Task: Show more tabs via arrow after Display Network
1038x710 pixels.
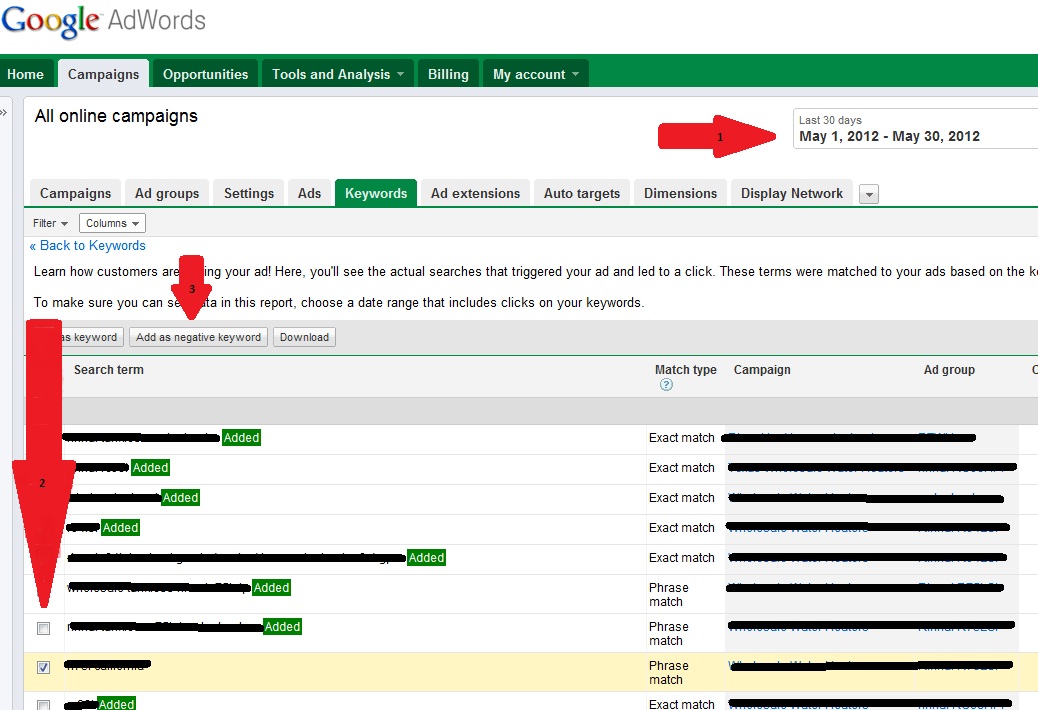Action: (x=869, y=195)
